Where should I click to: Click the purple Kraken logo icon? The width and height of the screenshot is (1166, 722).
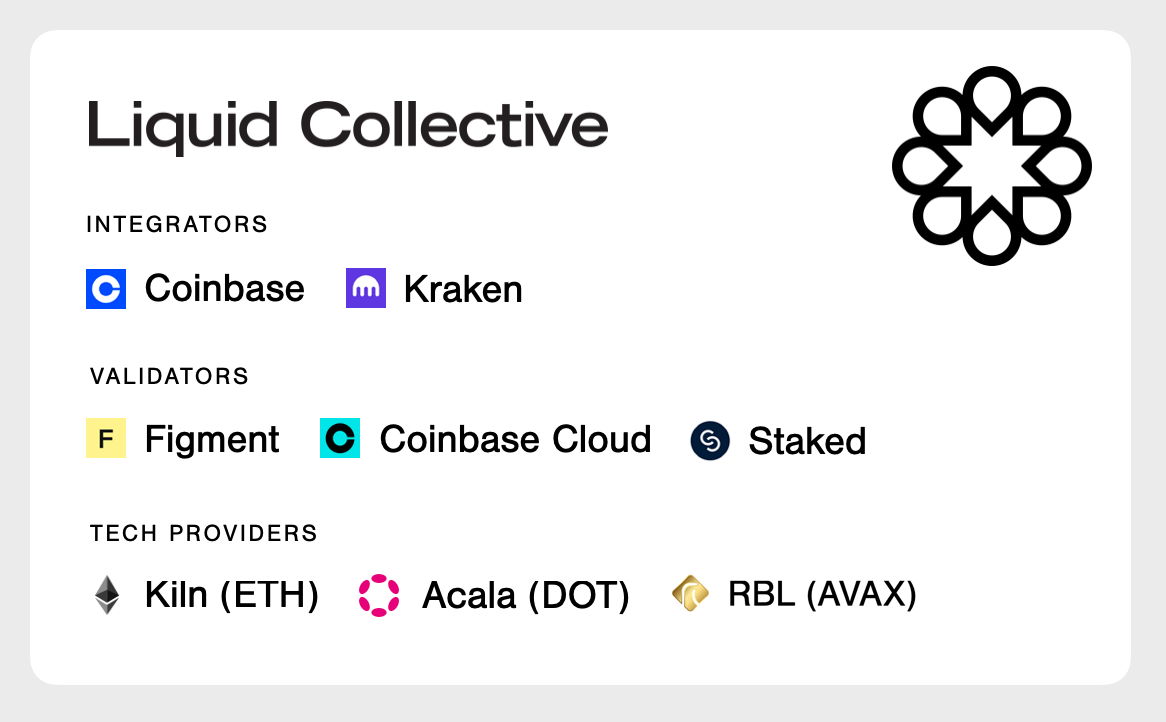click(366, 288)
